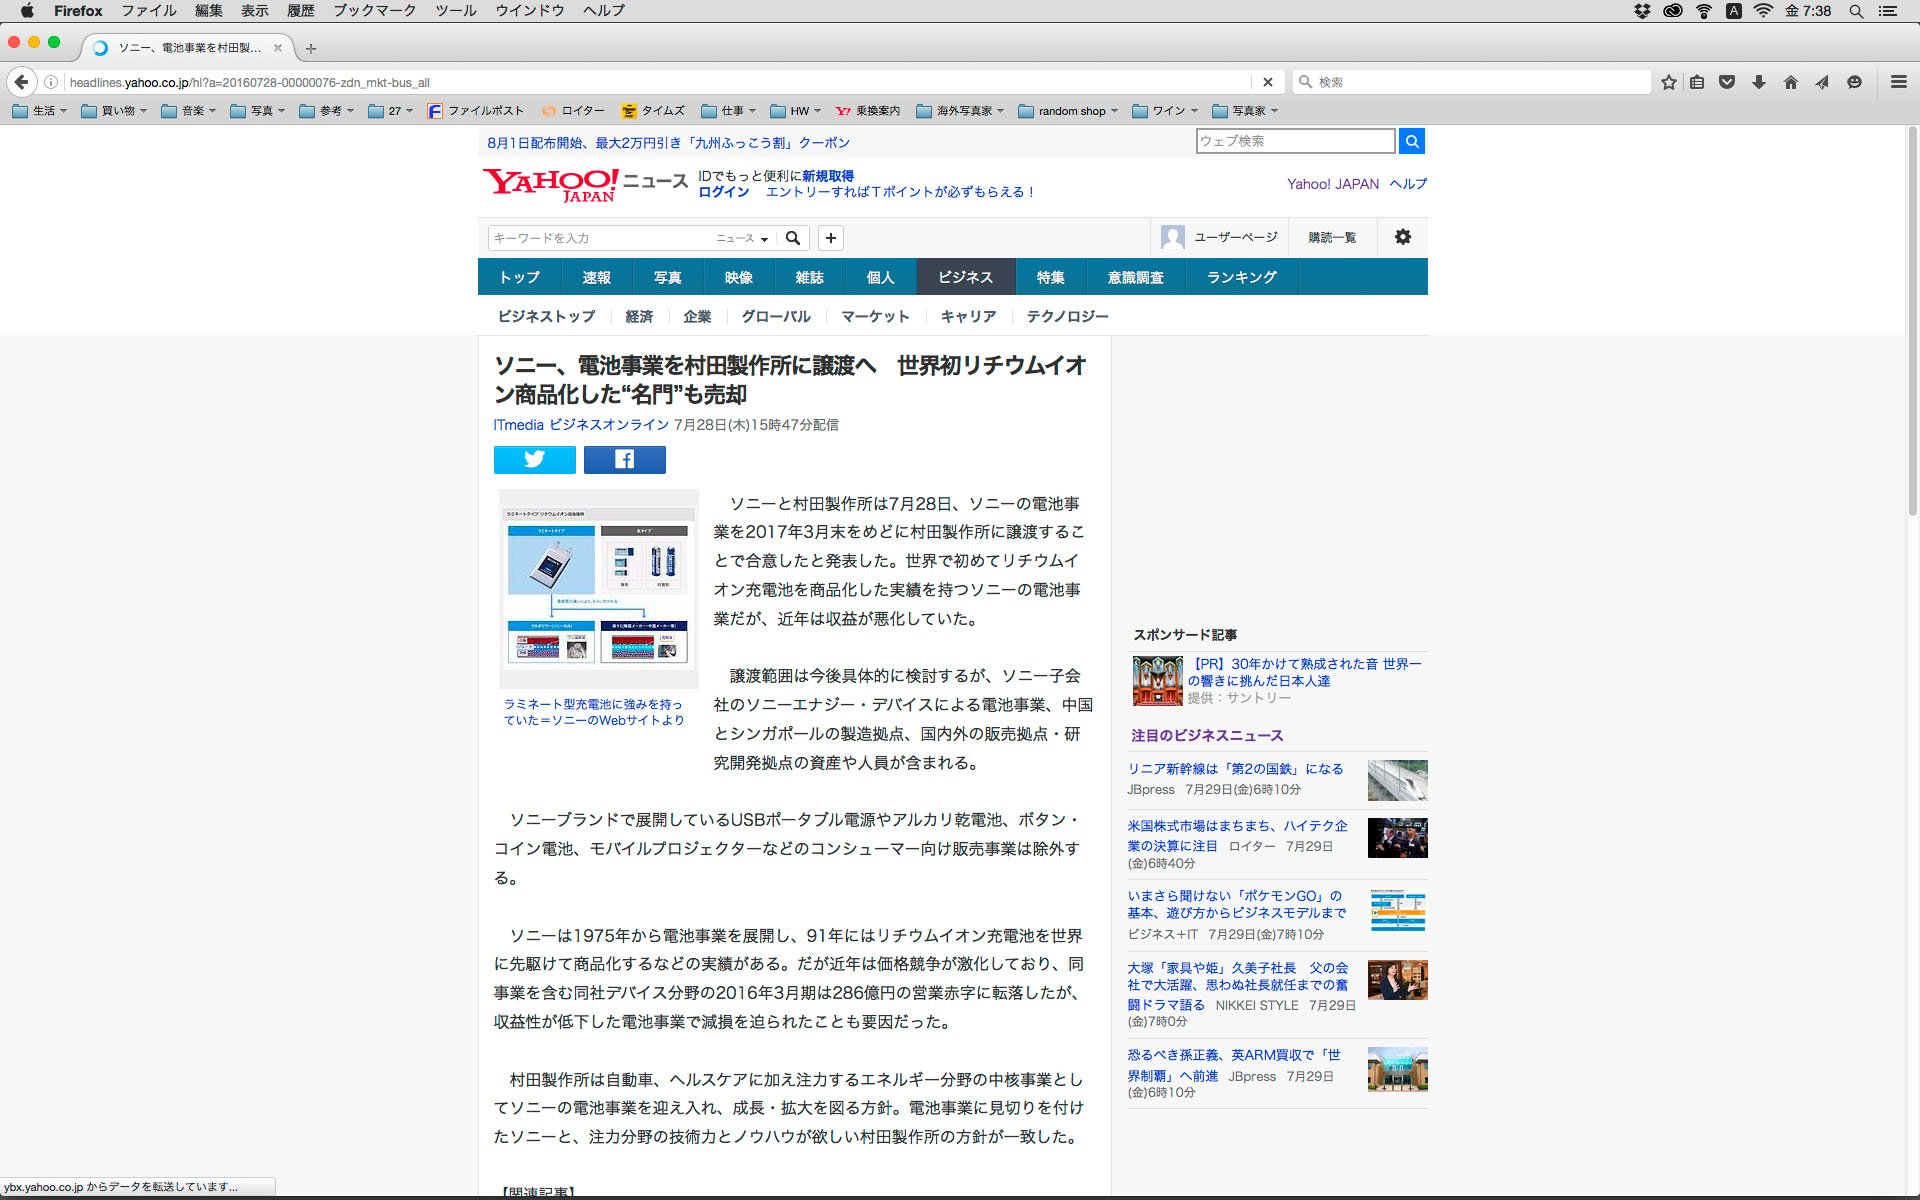Click the battery diagram article thumbnail
This screenshot has width=1920, height=1200.
598,588
